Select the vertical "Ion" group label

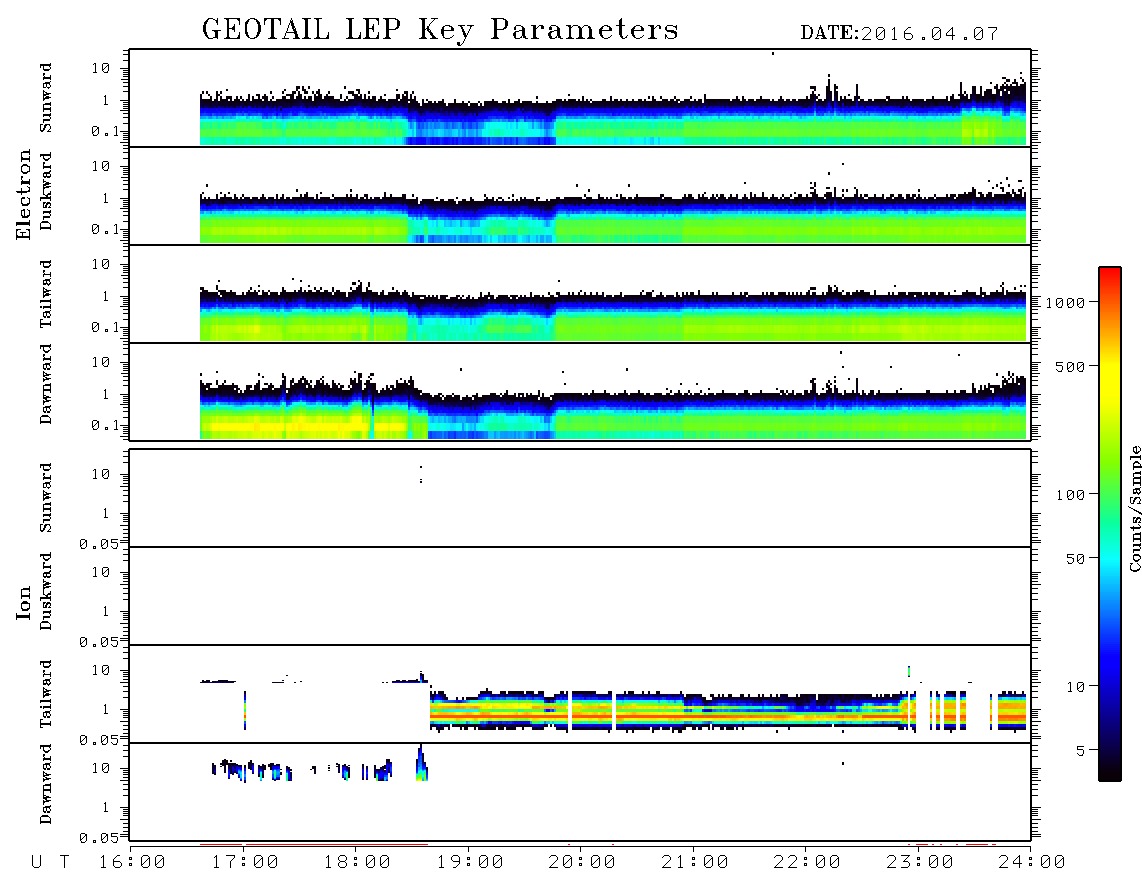coord(23,603)
